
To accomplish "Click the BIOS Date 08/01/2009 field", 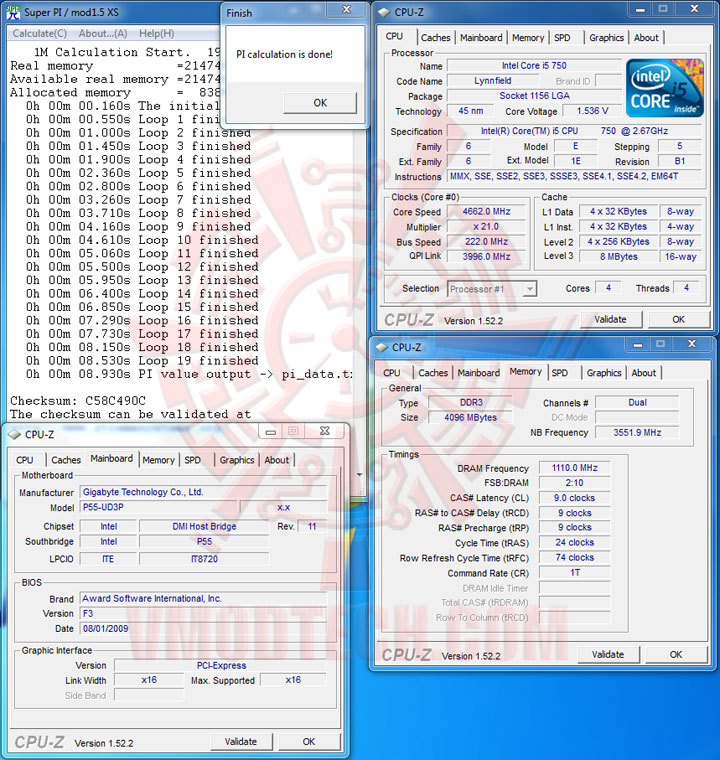I will click(203, 629).
